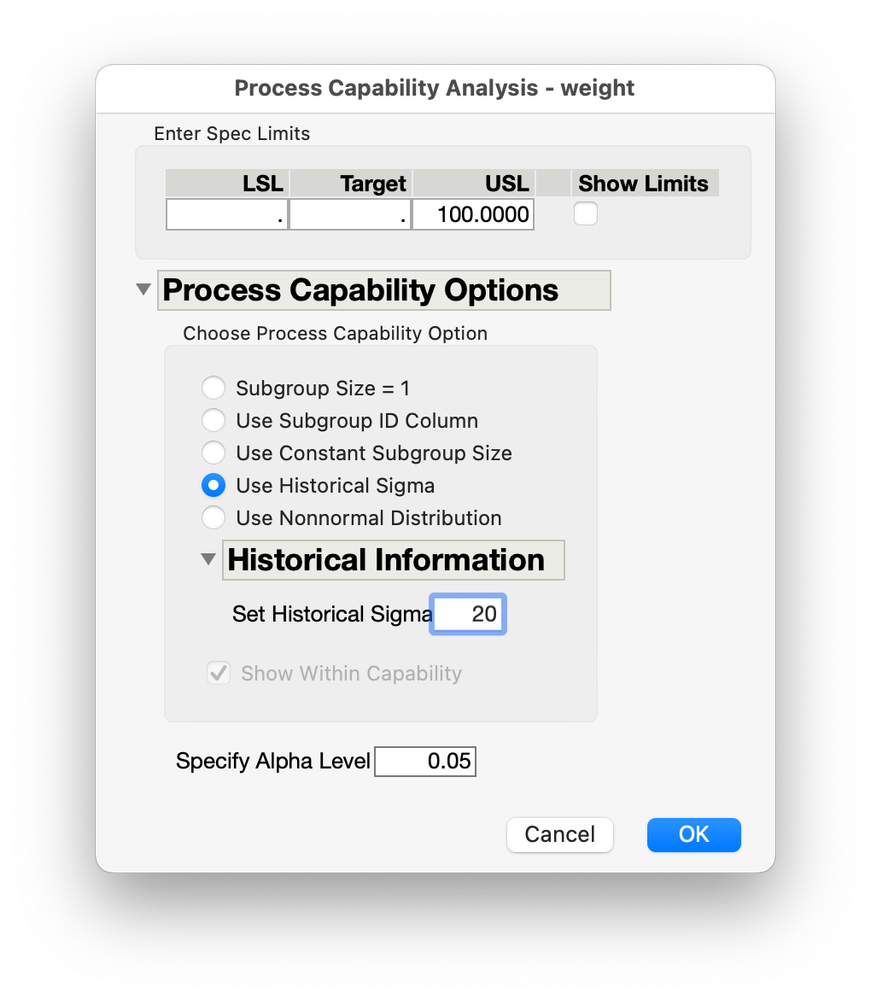Toggle Show Within Capability checkbox
Image resolution: width=871 pixels, height=999 pixels.
click(219, 673)
